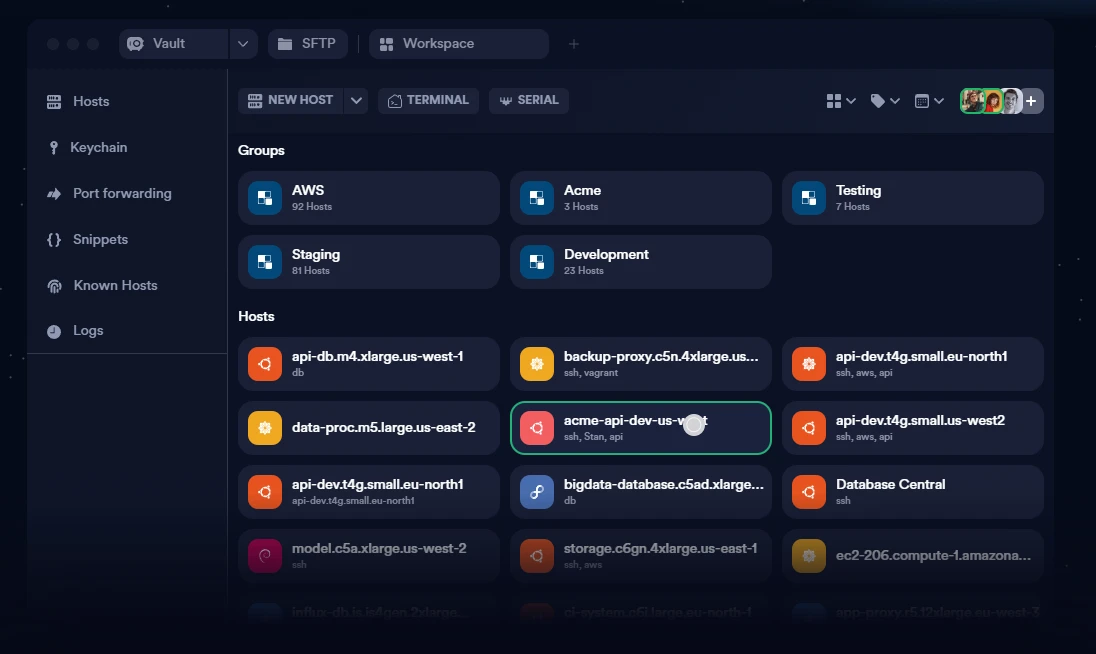Open the Vault tab
Screen dimensions: 1096x654
(173, 44)
